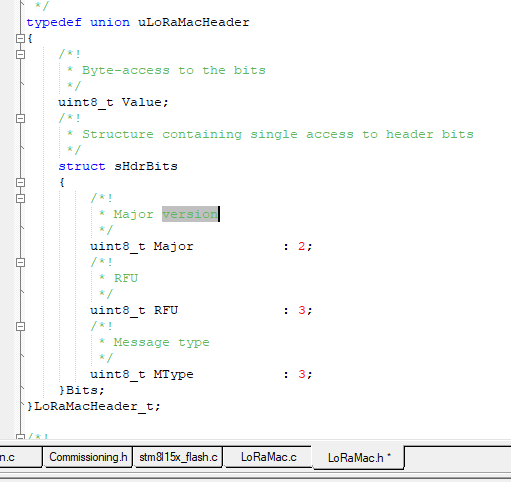
Task: Click the 'Message type' comment
Action: [162, 342]
